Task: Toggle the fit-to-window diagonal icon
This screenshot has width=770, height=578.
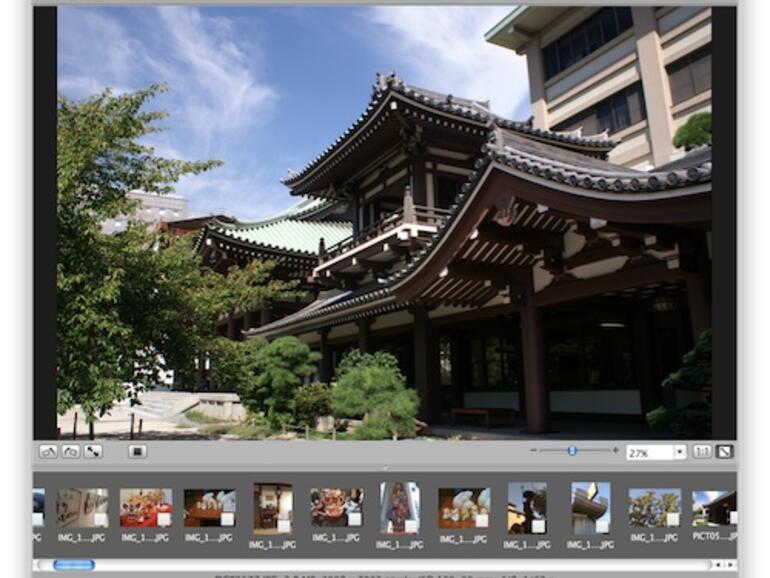Action: pos(724,452)
